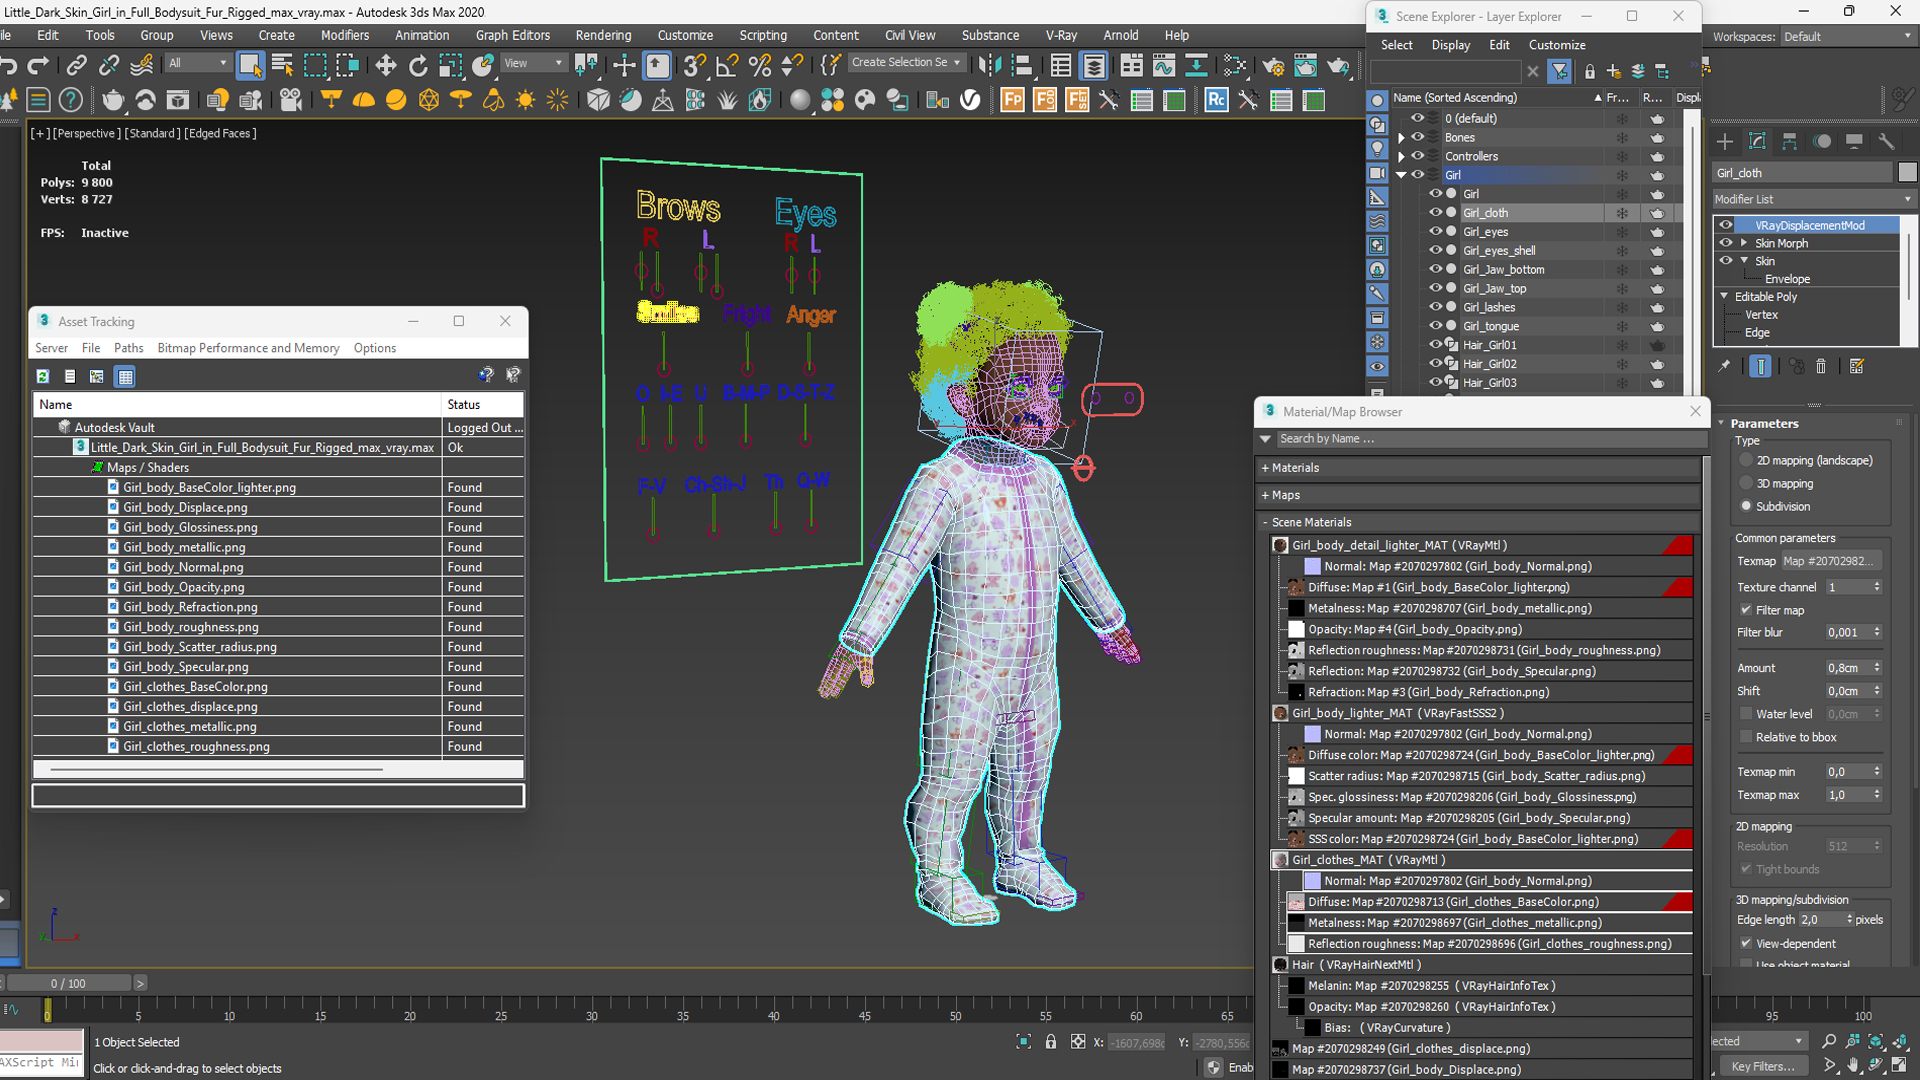Screen dimensions: 1920x1080
Task: Open the Create tab plus icon in command panel
Action: point(1724,141)
